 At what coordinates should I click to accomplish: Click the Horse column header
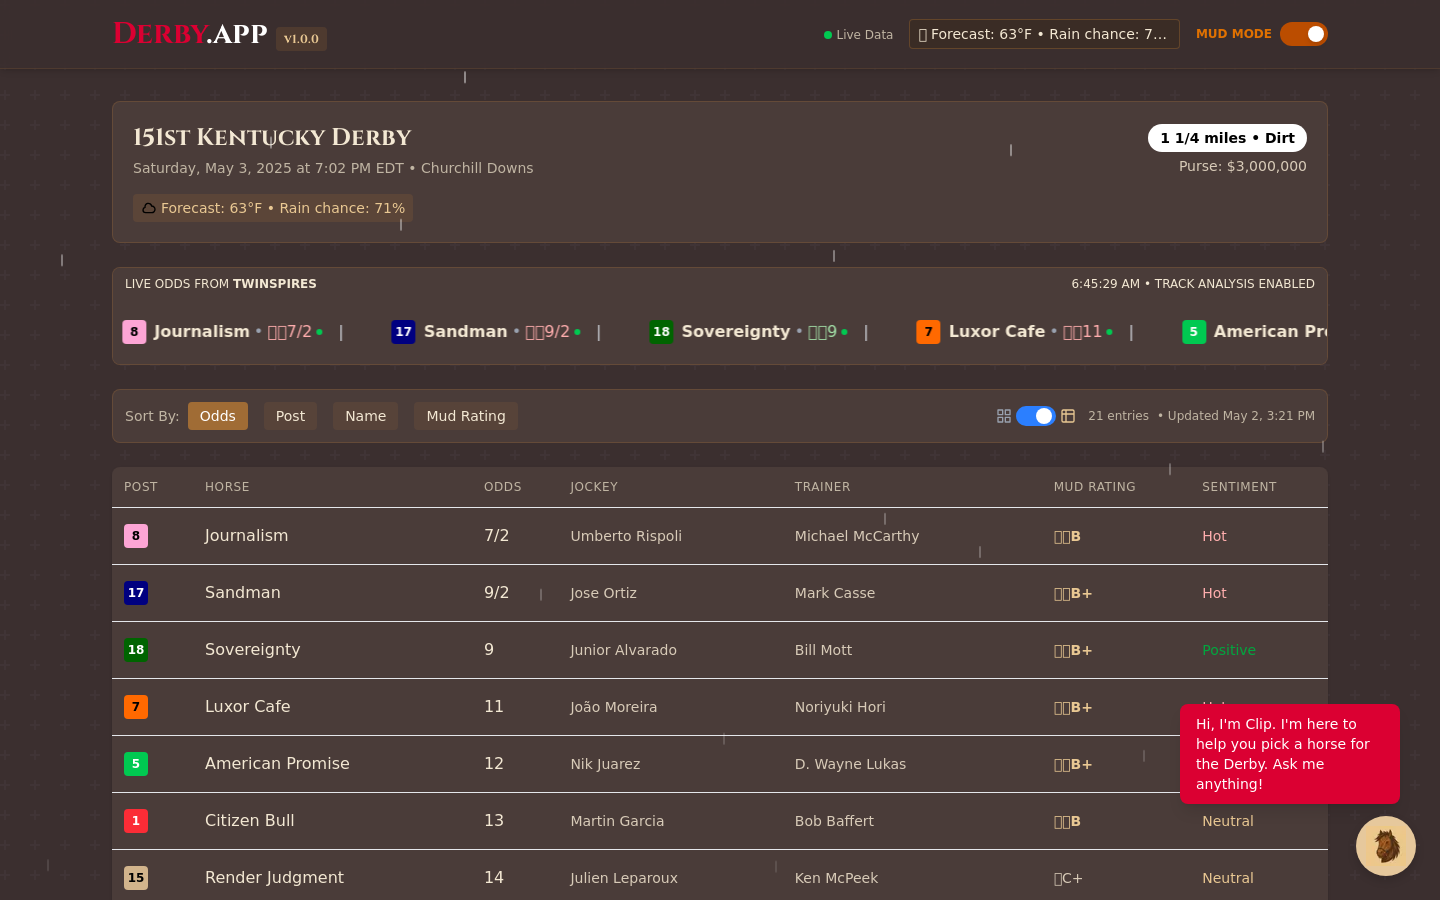pyautogui.click(x=227, y=487)
